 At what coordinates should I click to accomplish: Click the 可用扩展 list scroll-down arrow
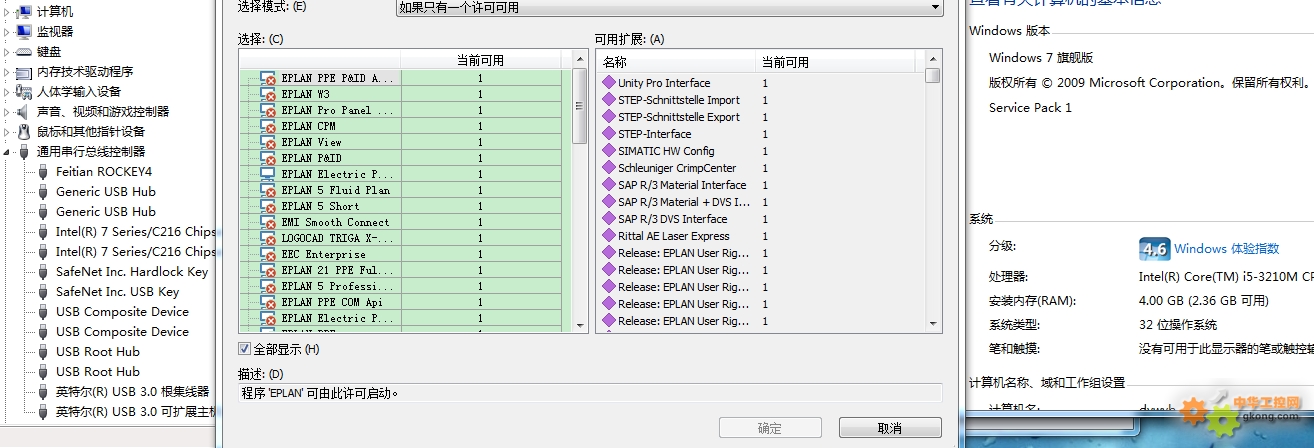tap(933, 324)
